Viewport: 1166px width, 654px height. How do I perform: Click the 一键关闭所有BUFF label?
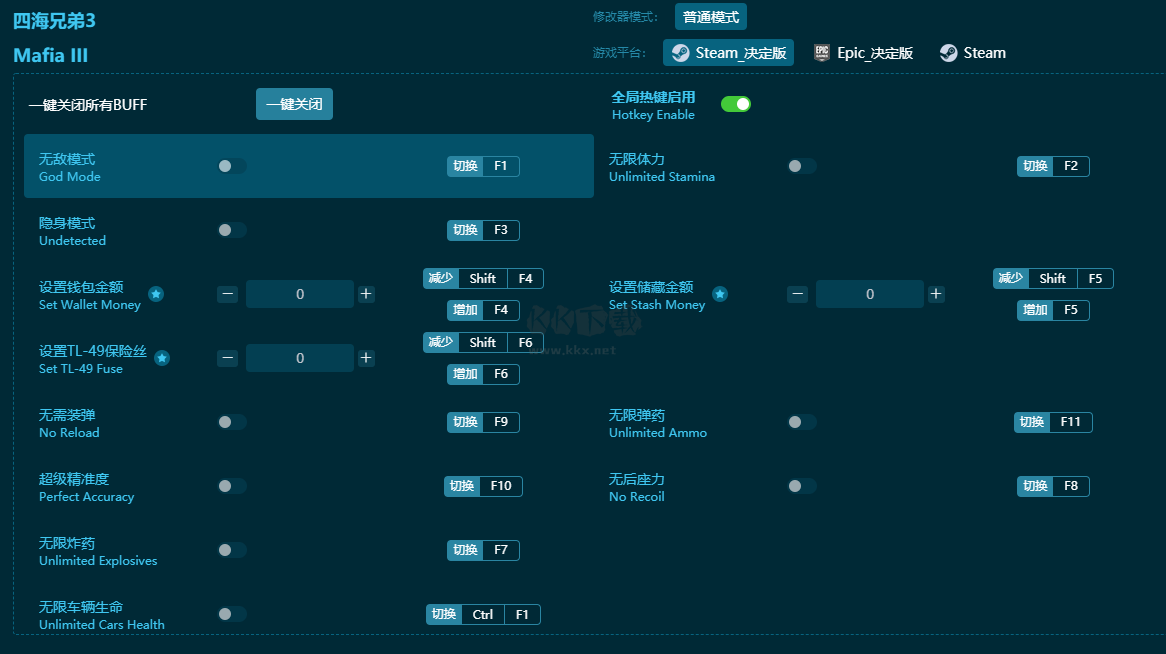click(x=88, y=105)
